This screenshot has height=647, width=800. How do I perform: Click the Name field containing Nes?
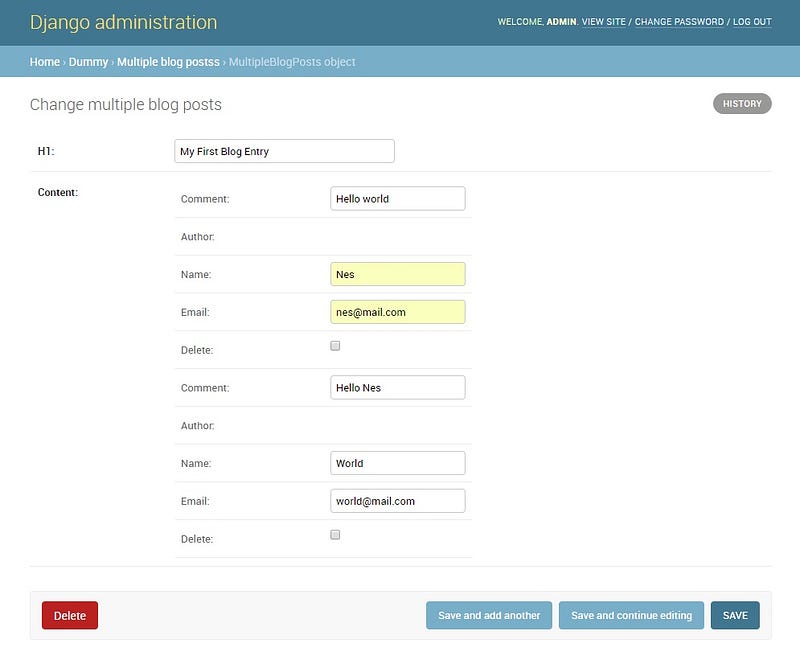[397, 274]
